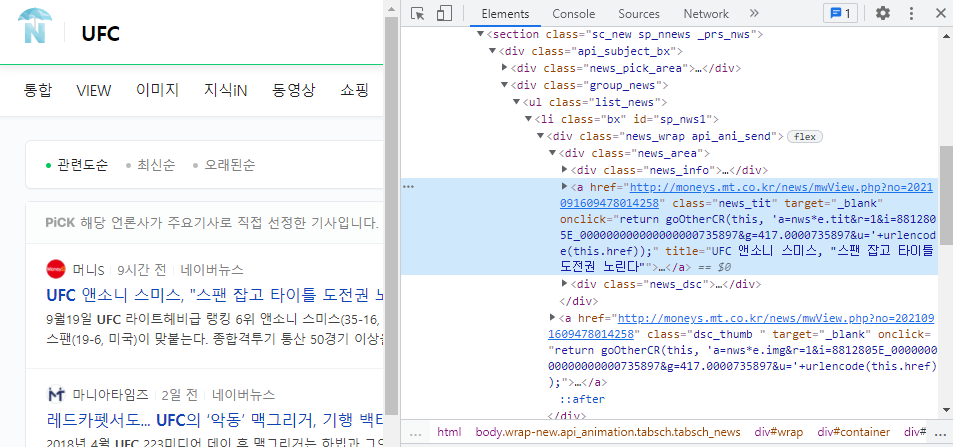The height and width of the screenshot is (447, 953).
Task: Expand the selected a news_tit node
Action: [565, 186]
